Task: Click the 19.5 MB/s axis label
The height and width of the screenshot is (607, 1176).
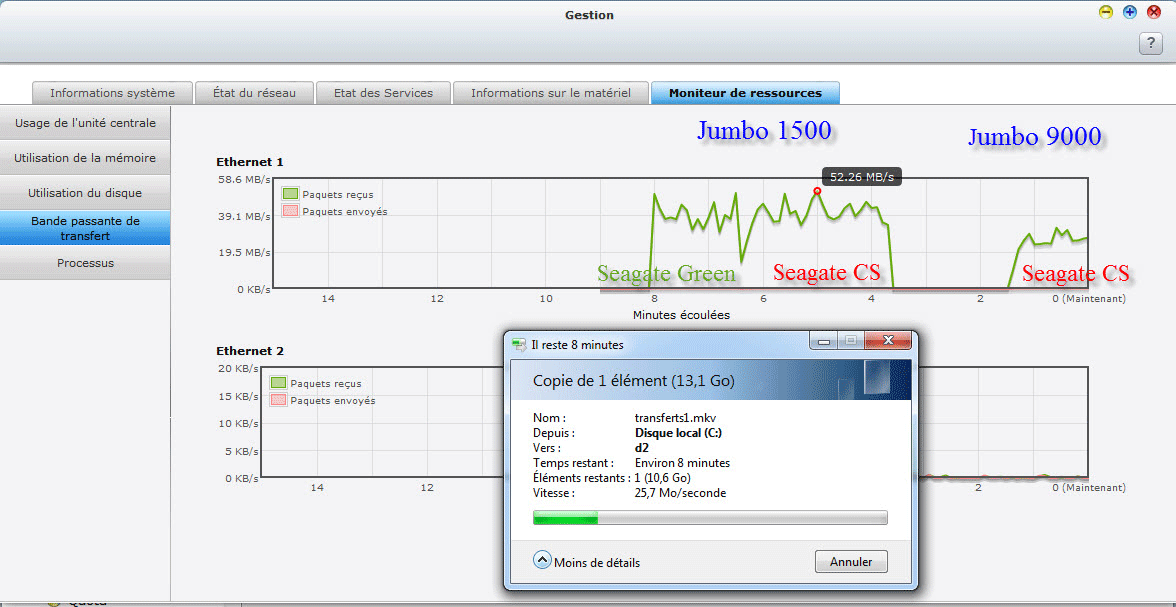Action: tap(242, 252)
